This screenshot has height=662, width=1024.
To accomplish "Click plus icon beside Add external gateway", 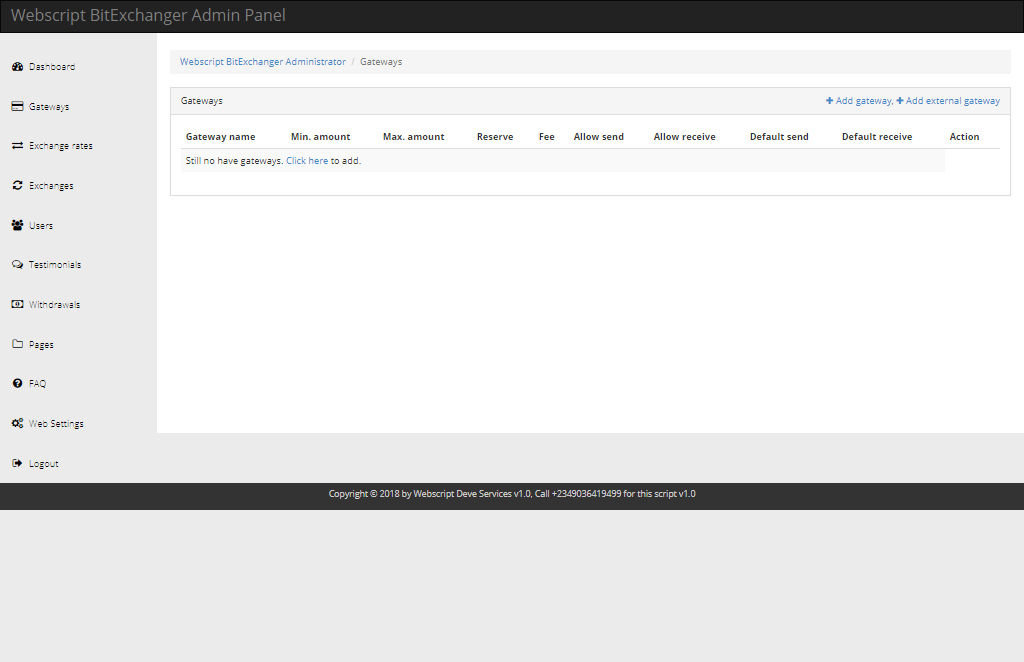I will pyautogui.click(x=900, y=101).
